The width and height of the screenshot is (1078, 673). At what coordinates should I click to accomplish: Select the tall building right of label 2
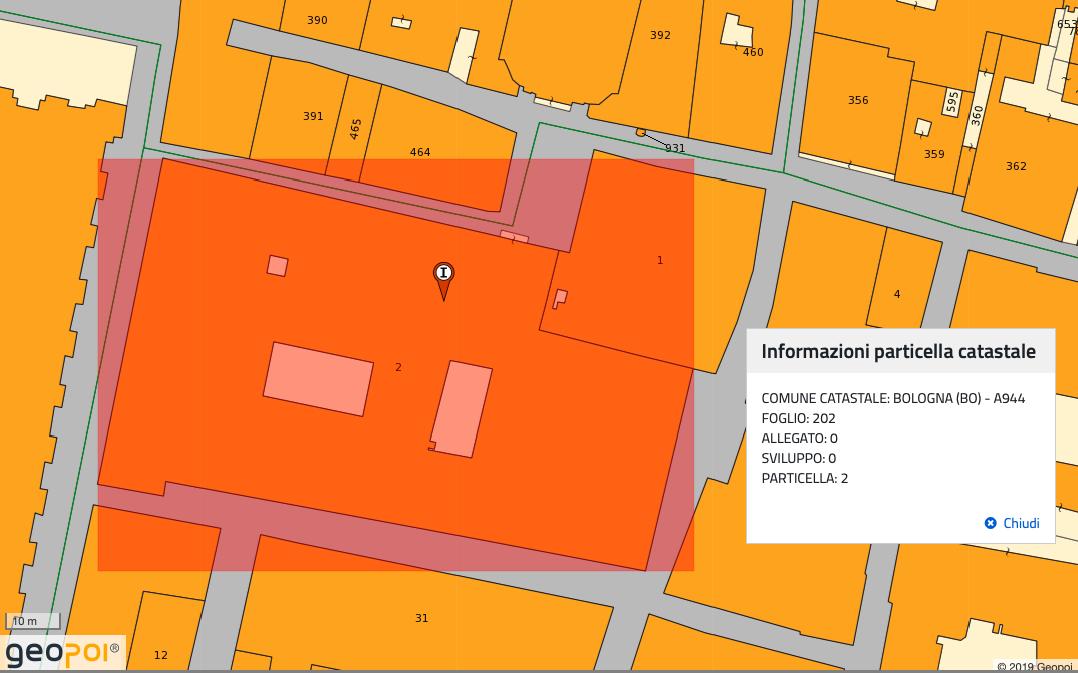coord(462,409)
